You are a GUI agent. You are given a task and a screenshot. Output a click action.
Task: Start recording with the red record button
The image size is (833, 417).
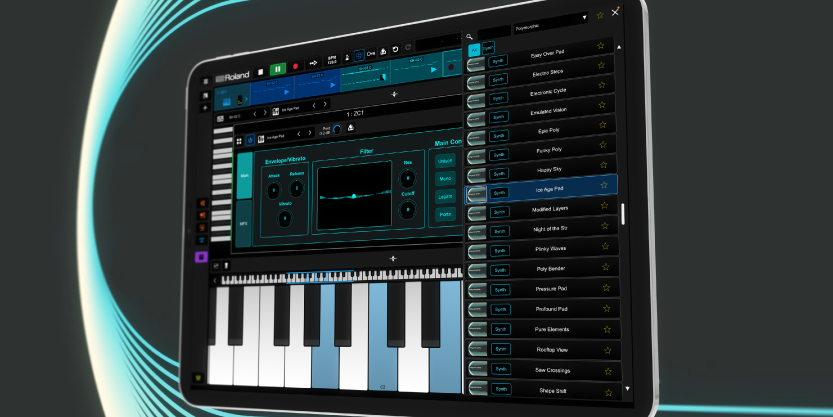296,66
